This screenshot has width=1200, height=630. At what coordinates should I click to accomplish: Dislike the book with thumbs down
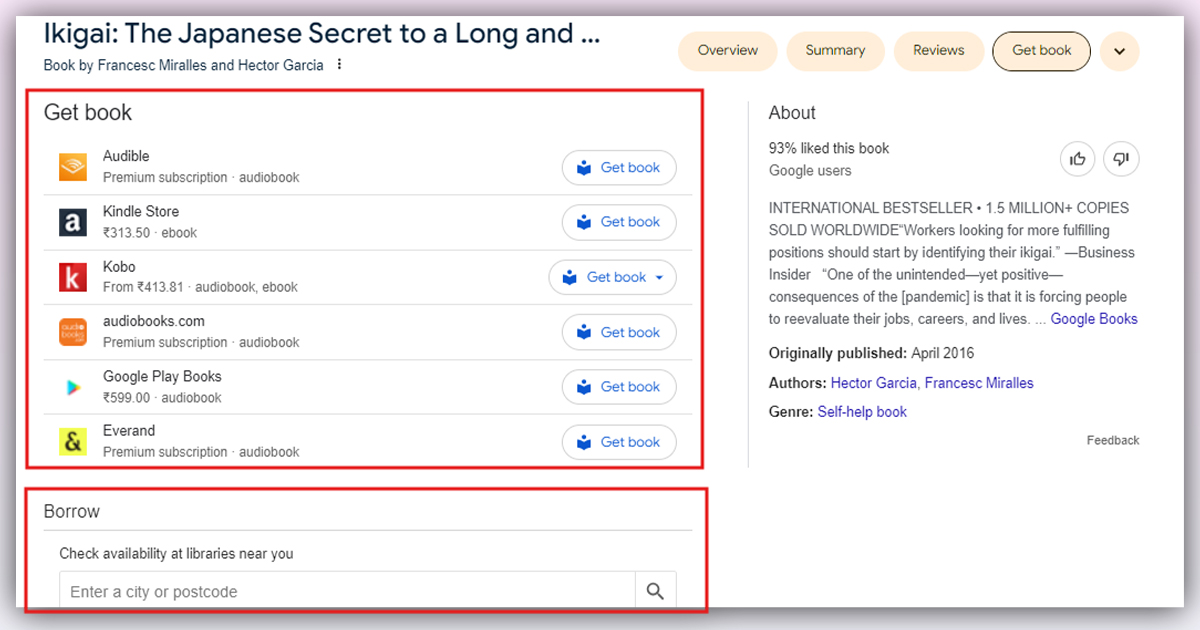click(x=1120, y=158)
